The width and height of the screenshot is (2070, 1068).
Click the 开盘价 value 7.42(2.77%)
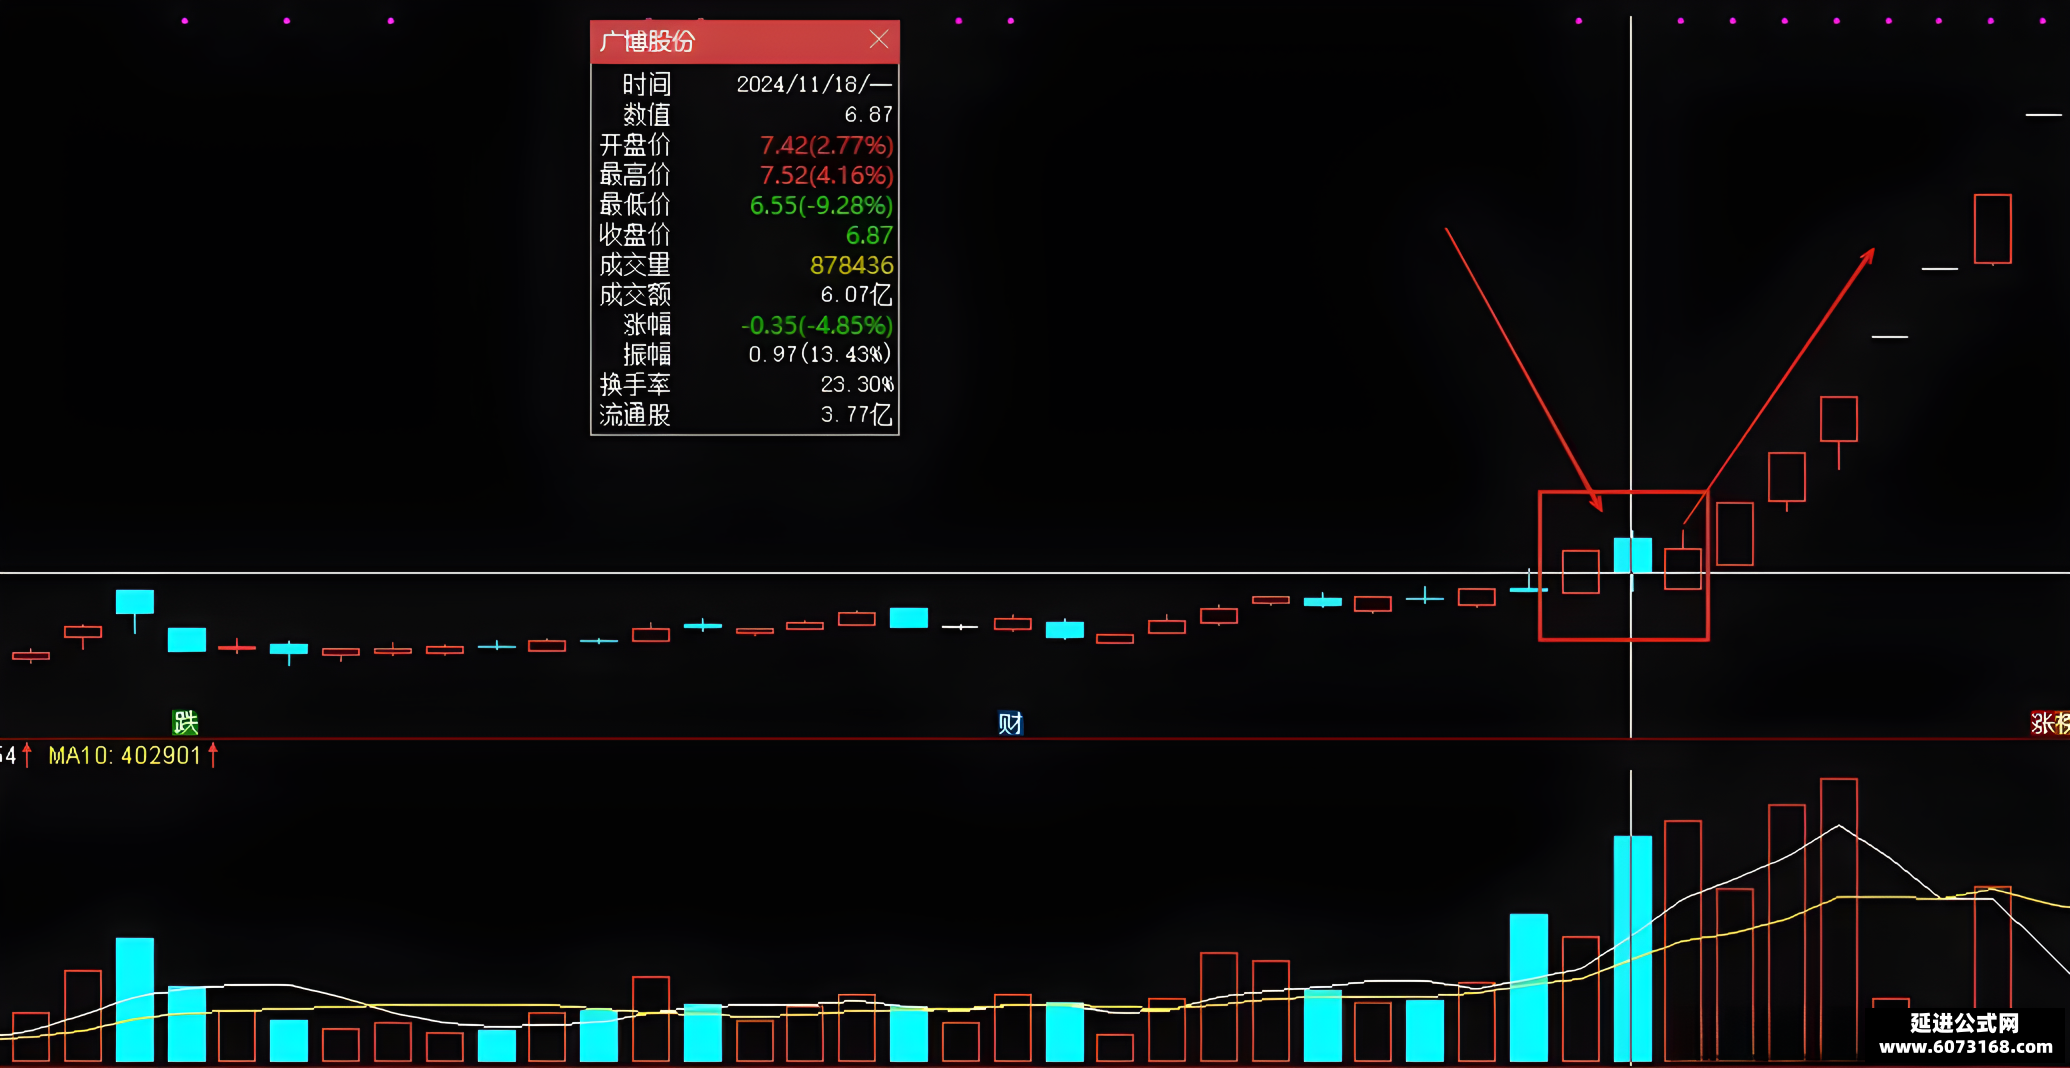pos(826,146)
